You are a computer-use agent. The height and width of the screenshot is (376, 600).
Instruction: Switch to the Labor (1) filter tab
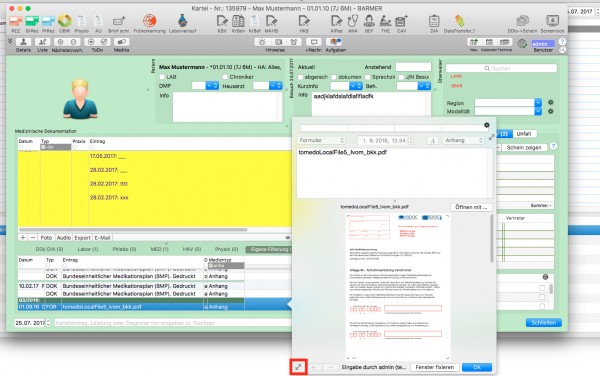click(88, 249)
